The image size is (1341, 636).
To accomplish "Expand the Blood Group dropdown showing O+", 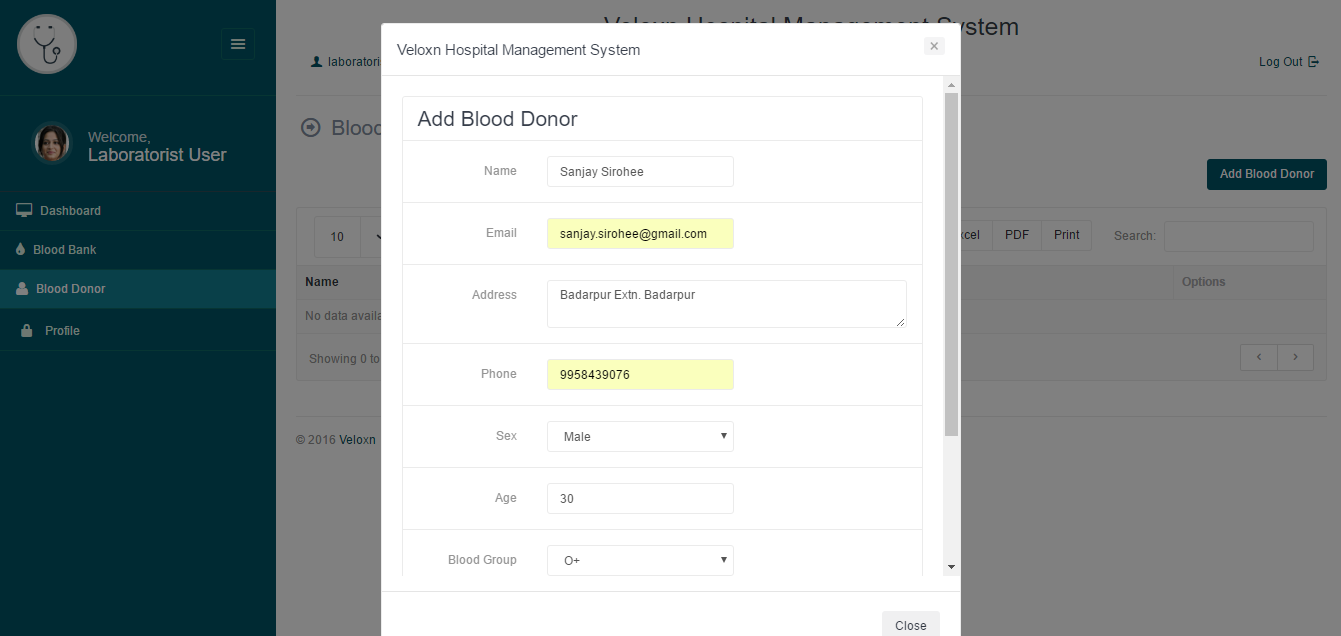I will pyautogui.click(x=640, y=560).
